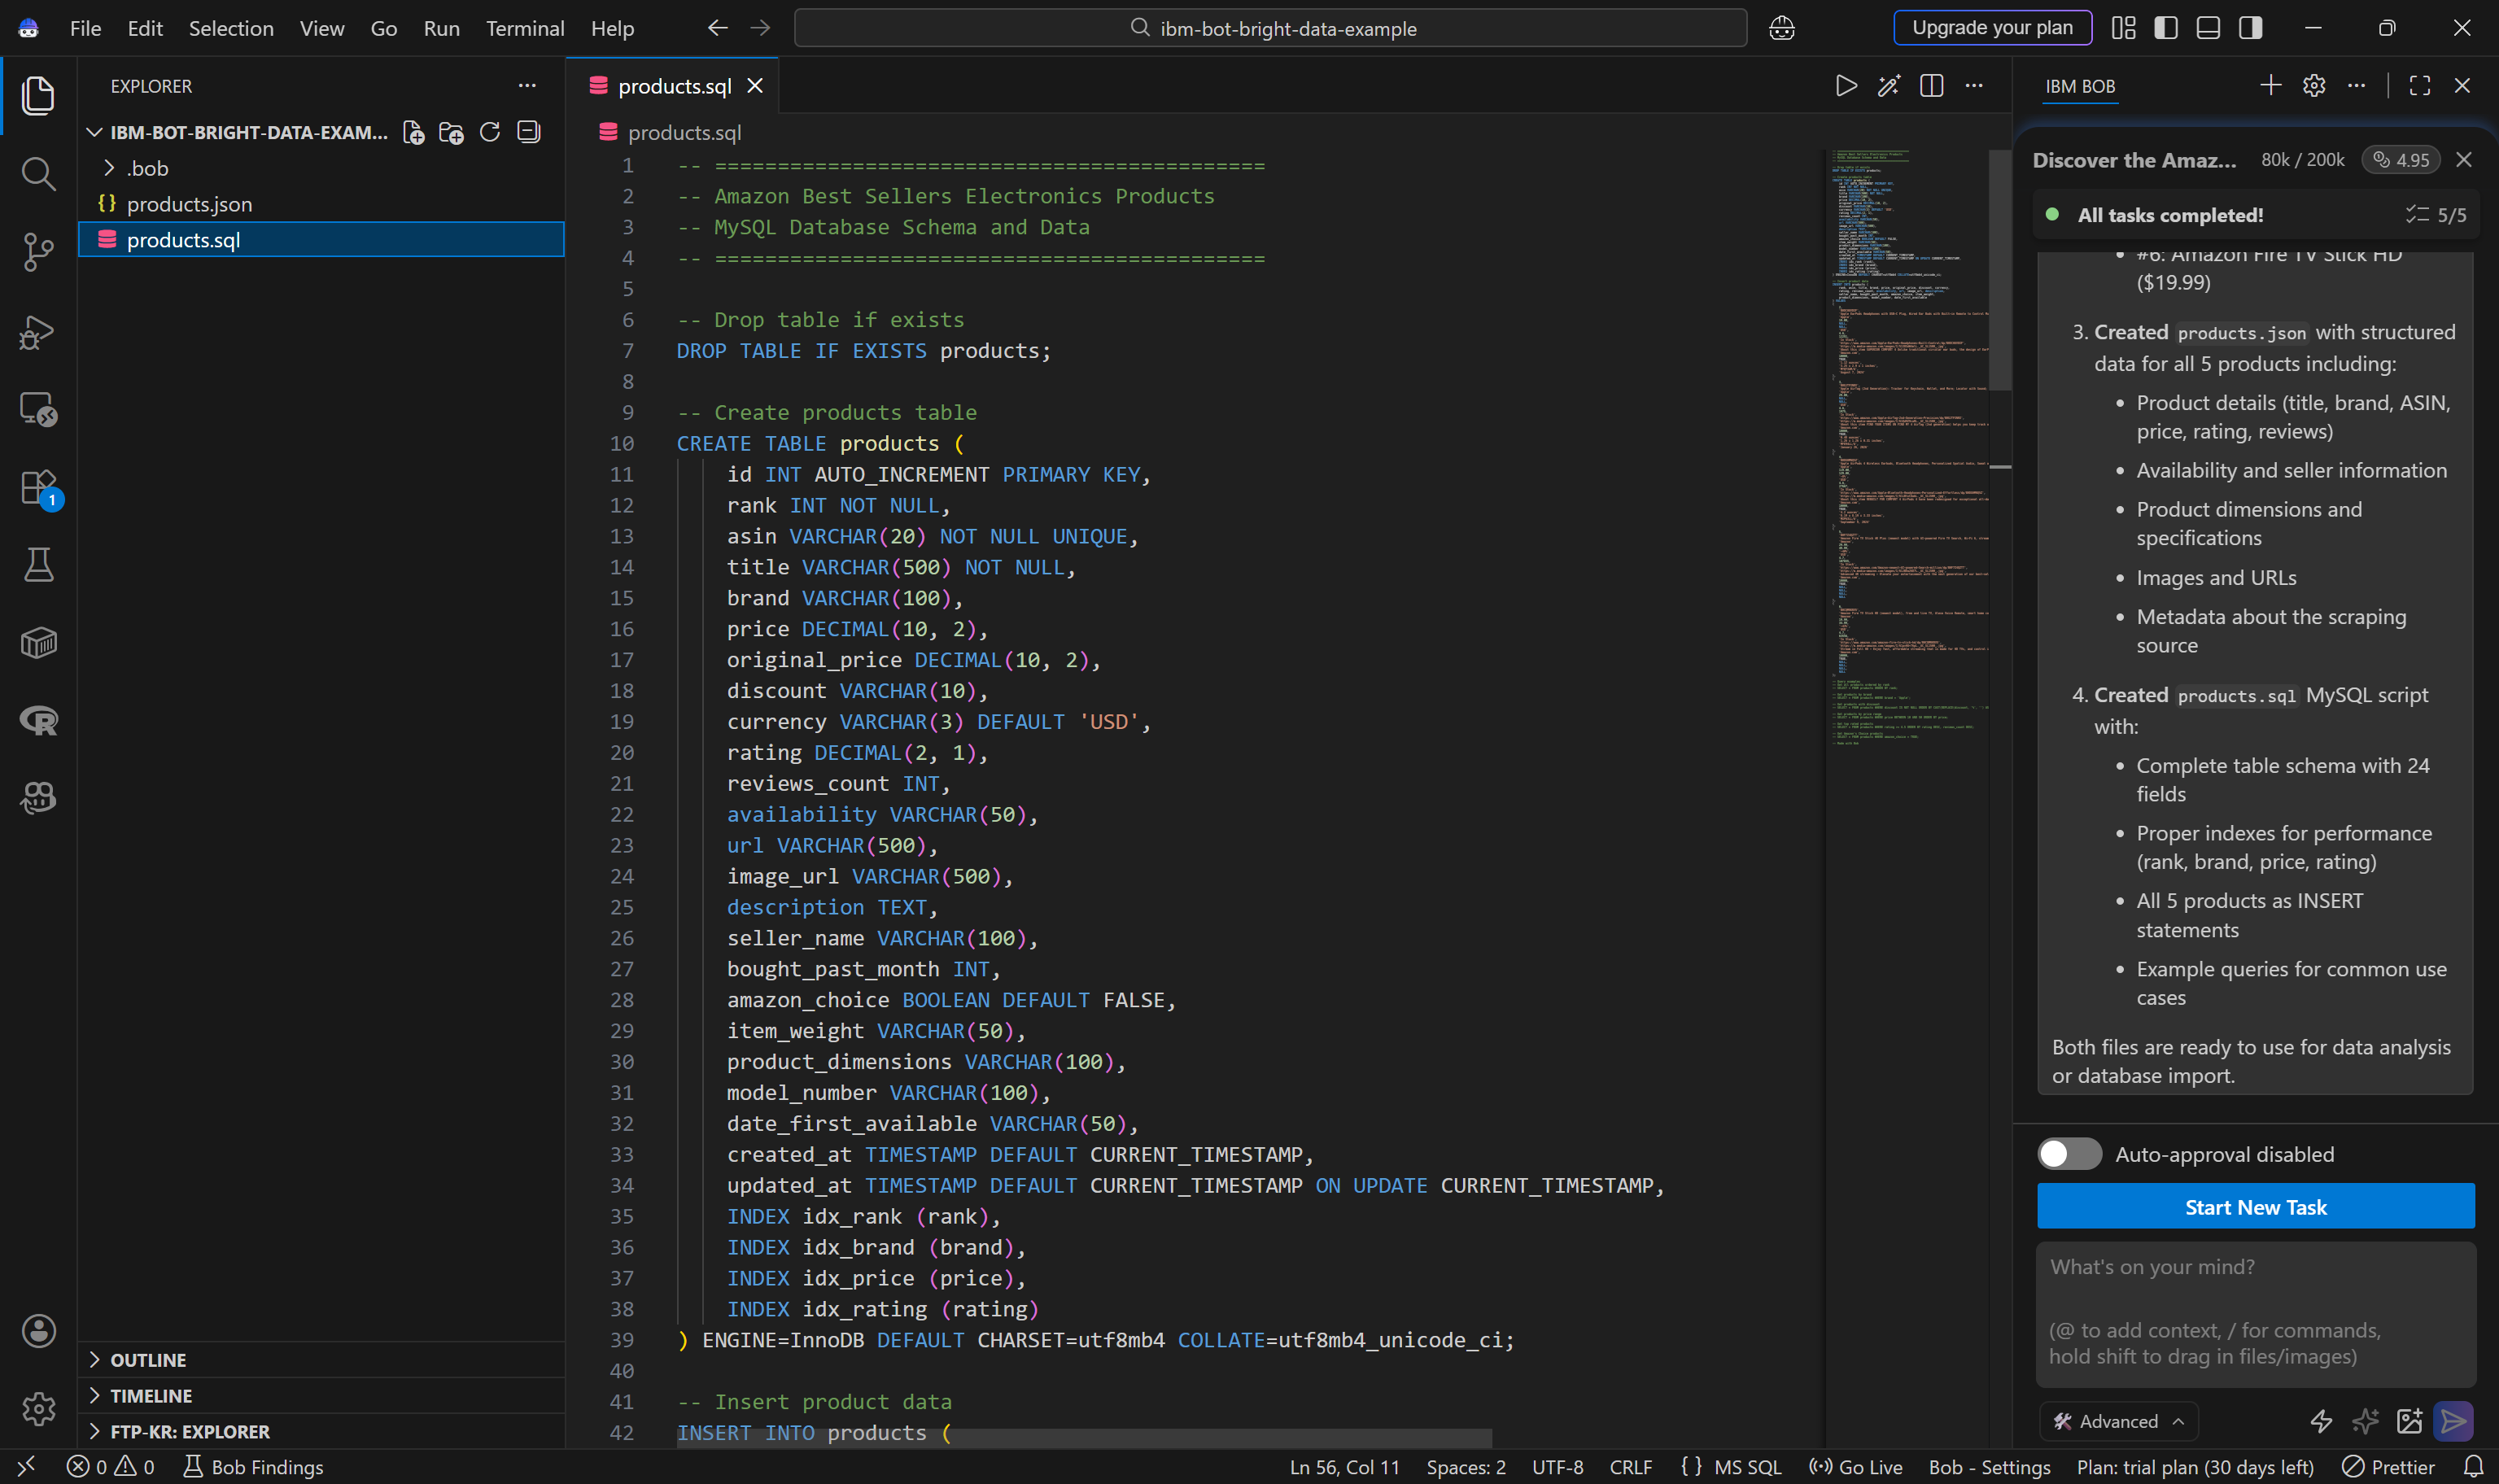Image resolution: width=2499 pixels, height=1484 pixels.
Task: Open the Manage gear in activity bar
Action: click(38, 1409)
